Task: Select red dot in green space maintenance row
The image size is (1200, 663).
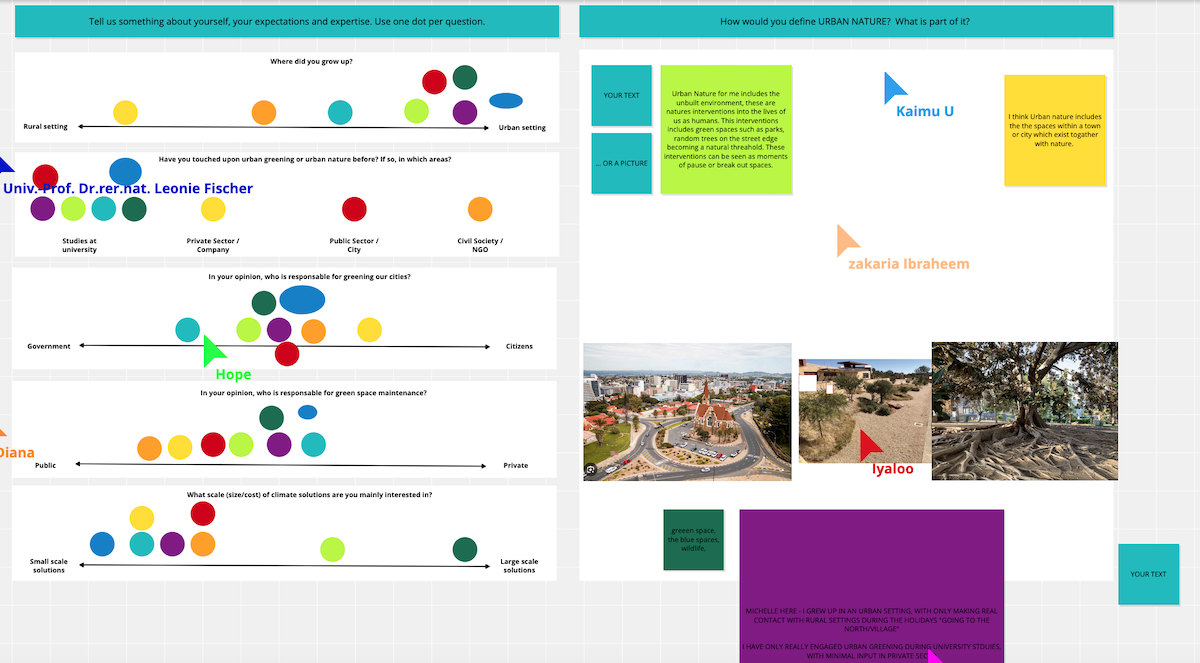Action: point(213,444)
